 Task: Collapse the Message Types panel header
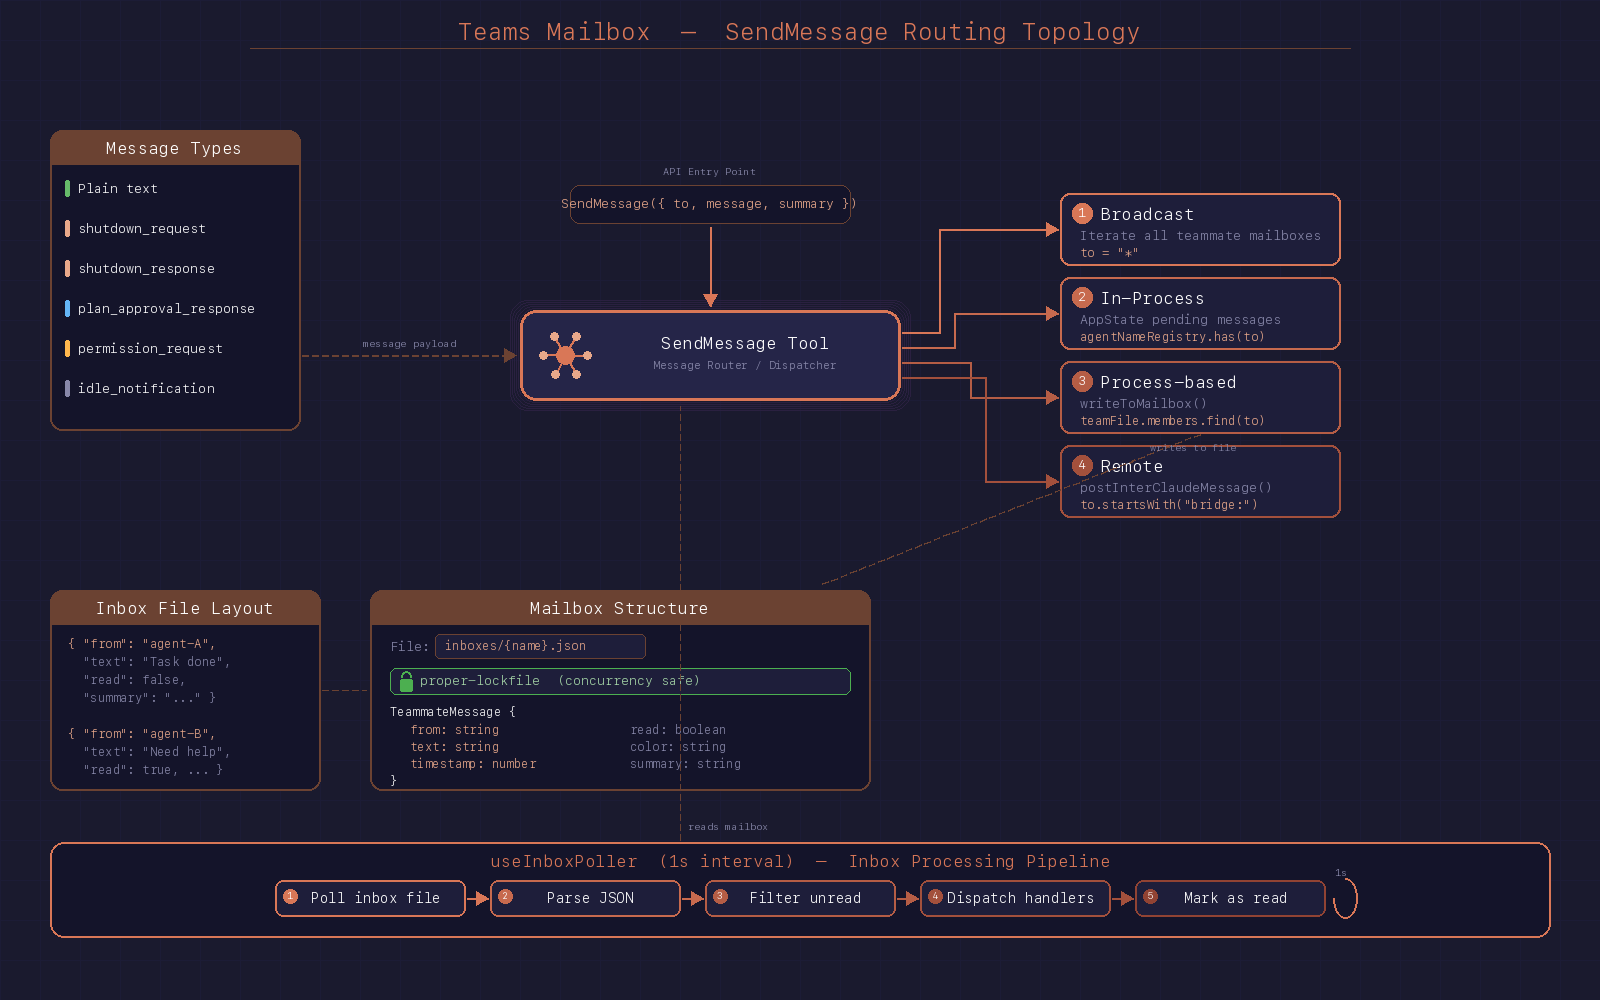174,148
